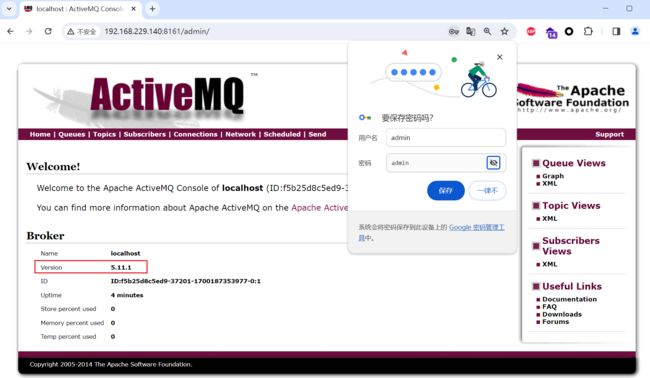
Task: Click the blue save password button
Action: coord(446,191)
